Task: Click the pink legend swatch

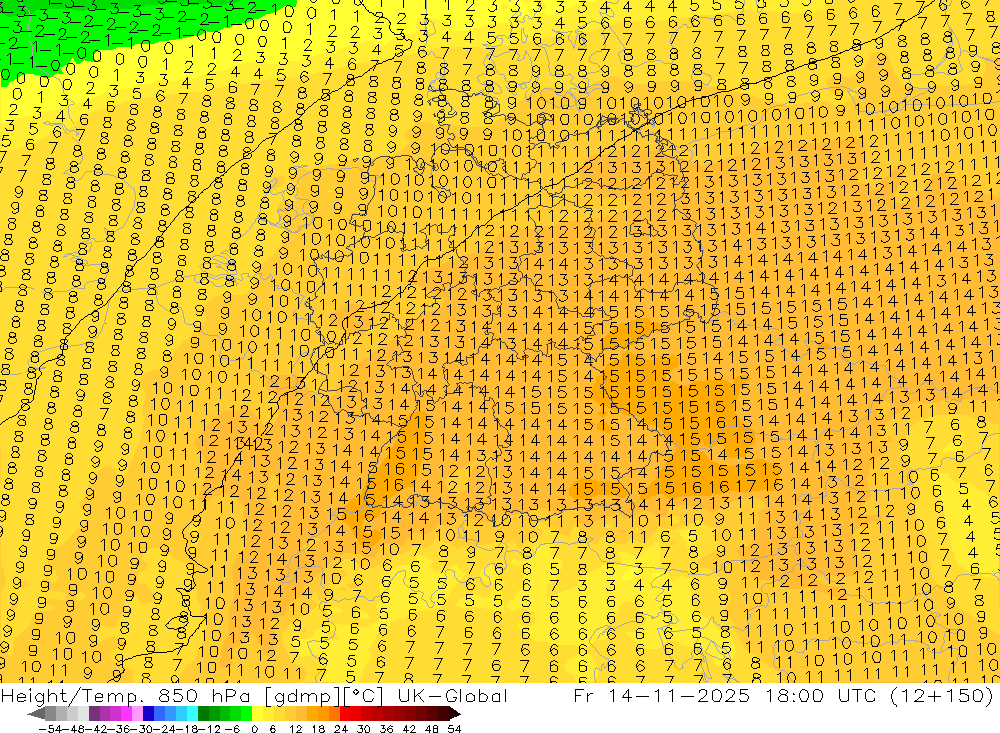Action: 137,713
